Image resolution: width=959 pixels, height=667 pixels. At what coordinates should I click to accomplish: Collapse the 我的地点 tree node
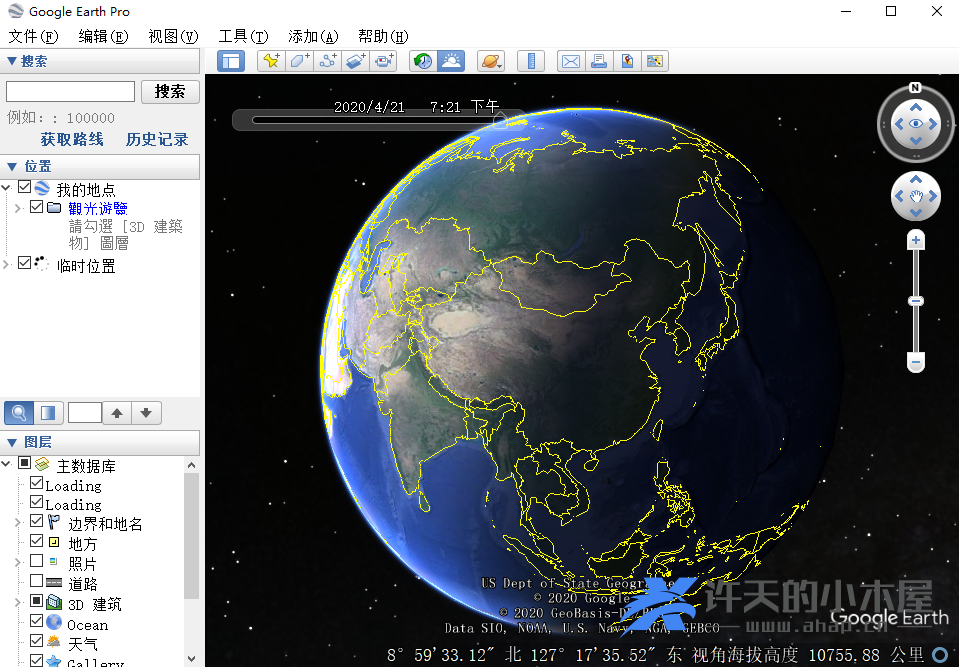pos(7,188)
